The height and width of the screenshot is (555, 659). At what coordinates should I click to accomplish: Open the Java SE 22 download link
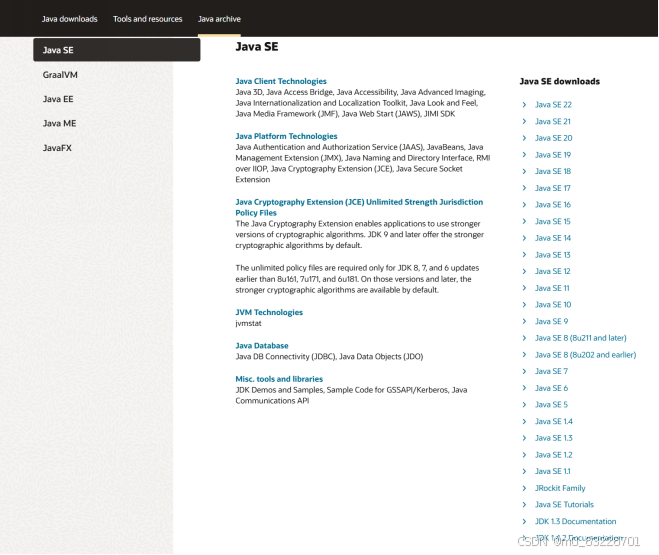pyautogui.click(x=553, y=105)
